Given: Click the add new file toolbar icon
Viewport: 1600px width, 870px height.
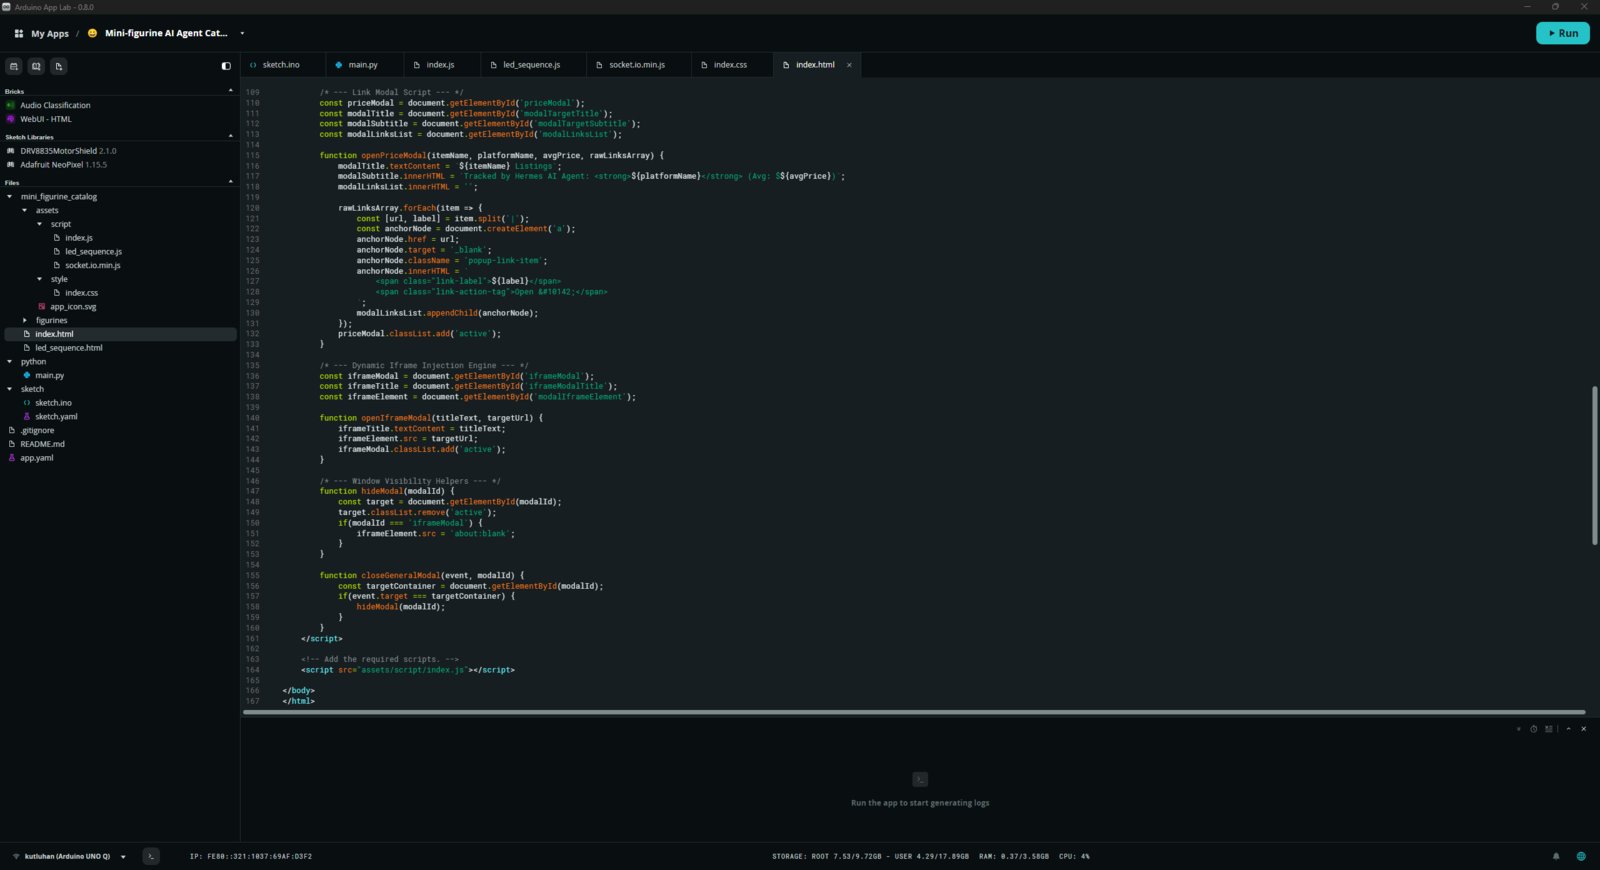Looking at the screenshot, I should 59,66.
